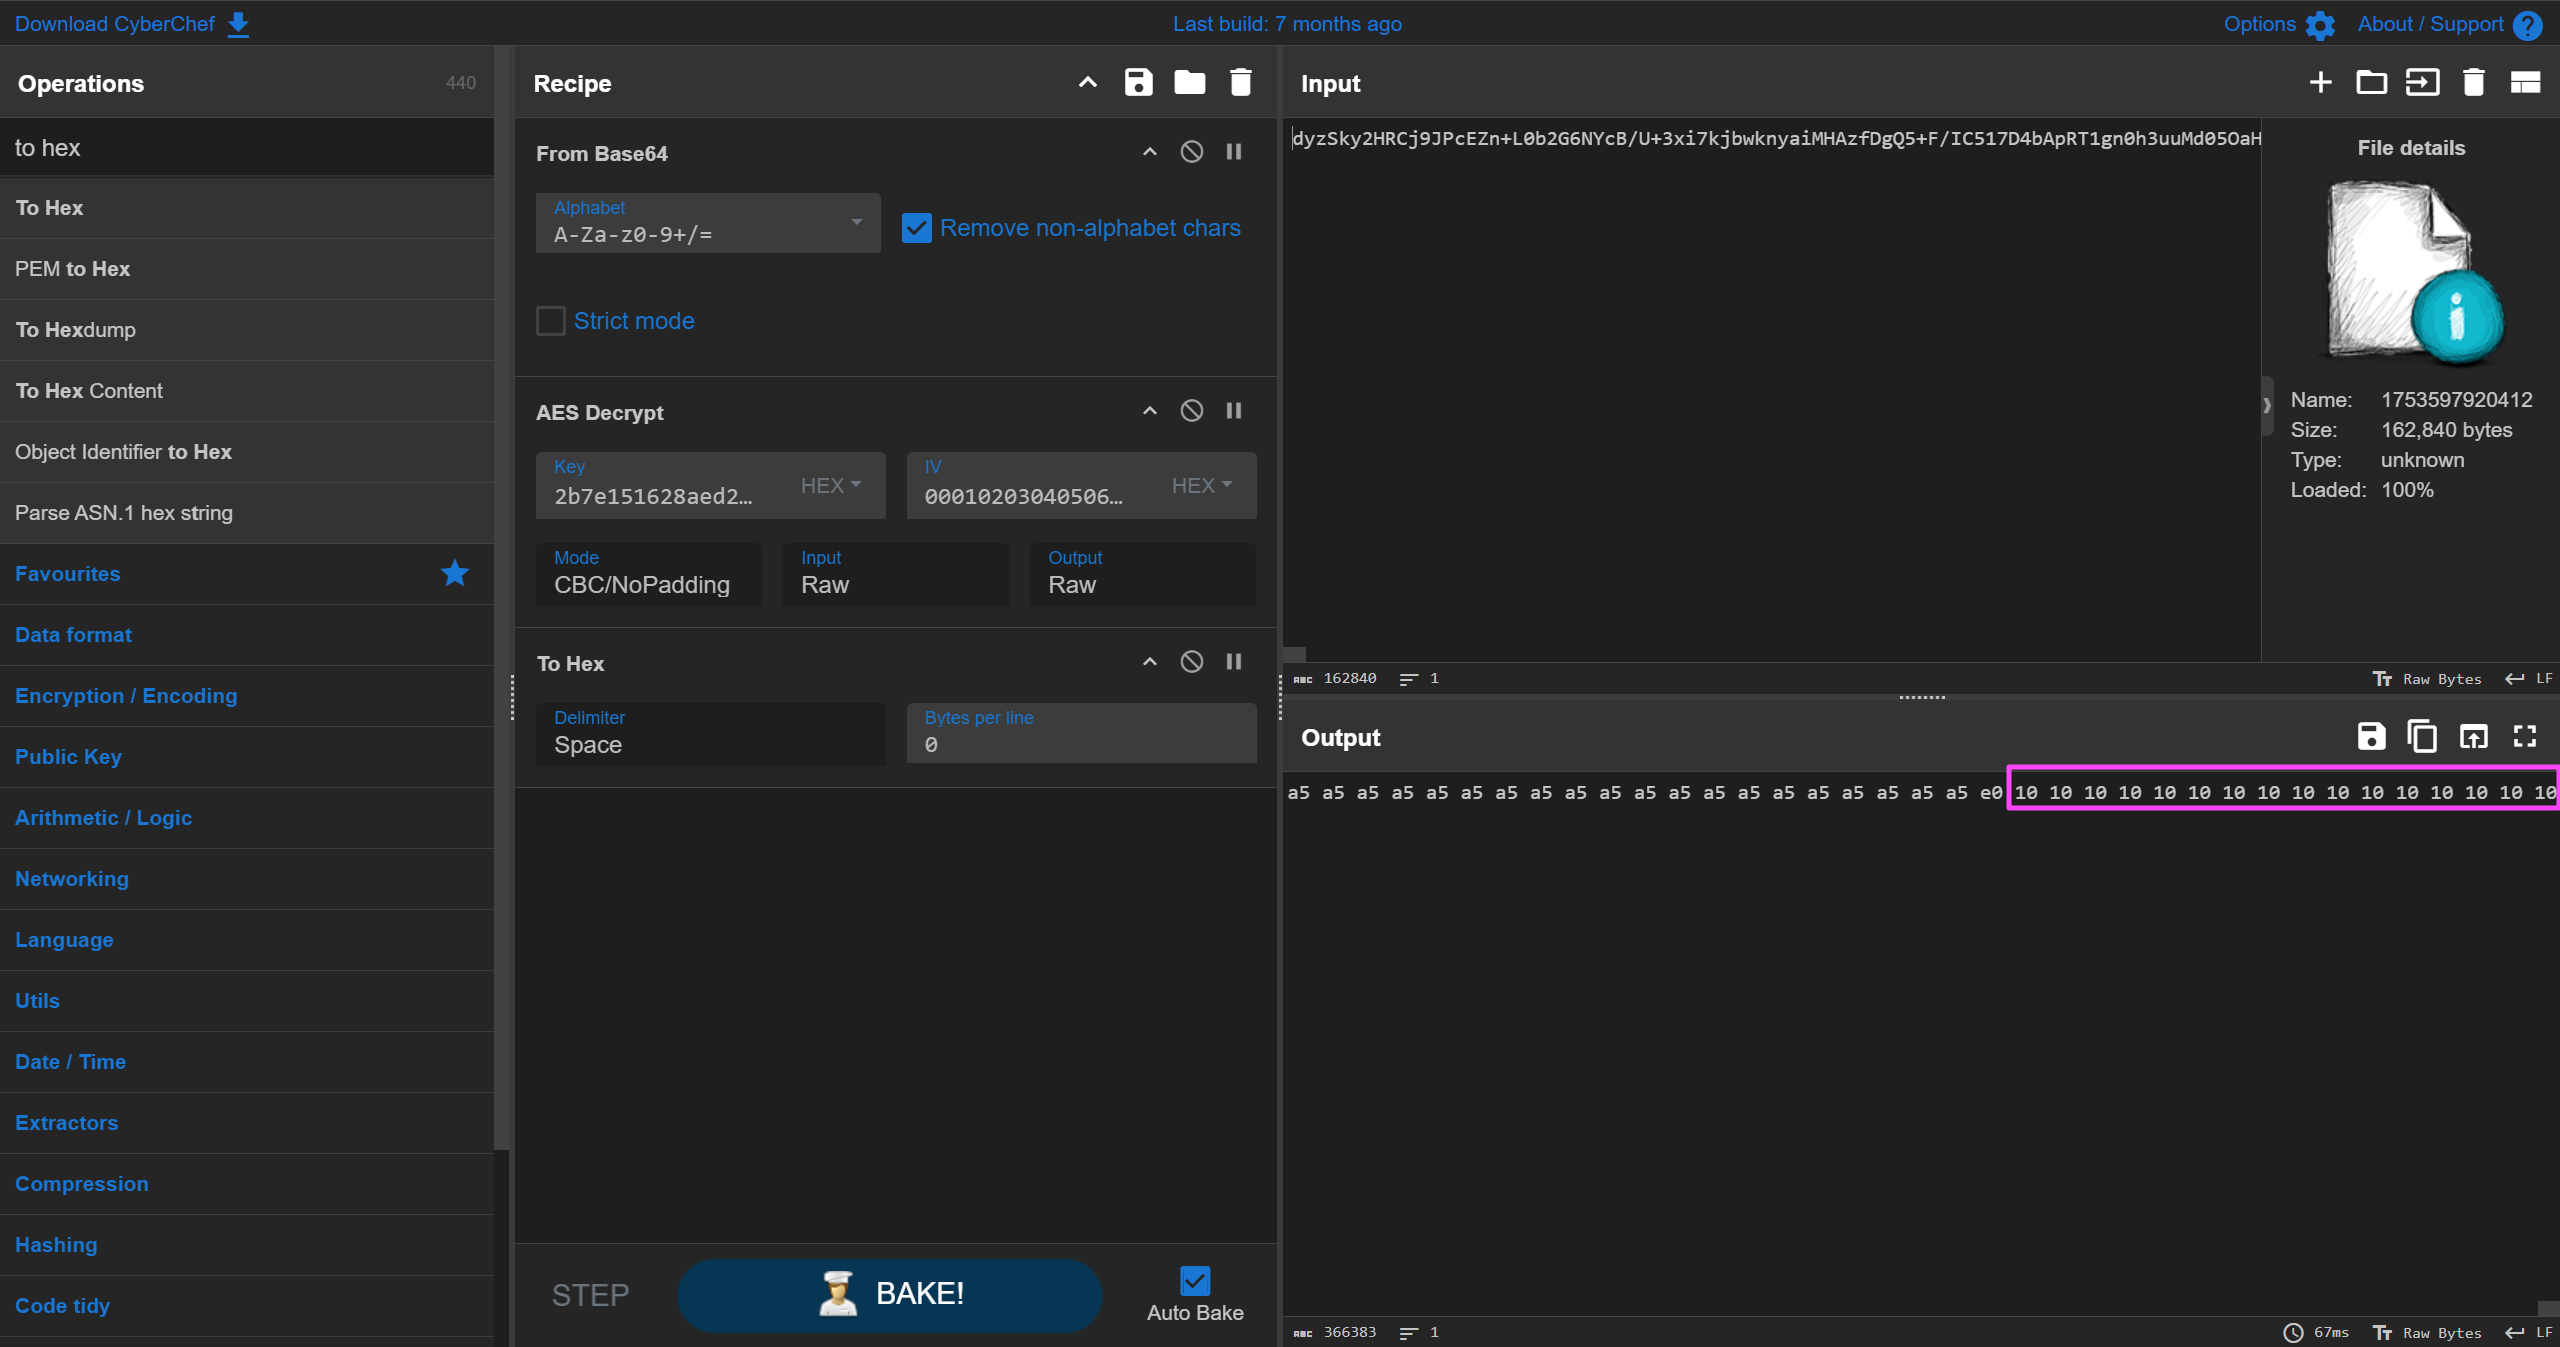Open About / Support help
This screenshot has width=2560, height=1347.
pyautogui.click(x=2449, y=24)
